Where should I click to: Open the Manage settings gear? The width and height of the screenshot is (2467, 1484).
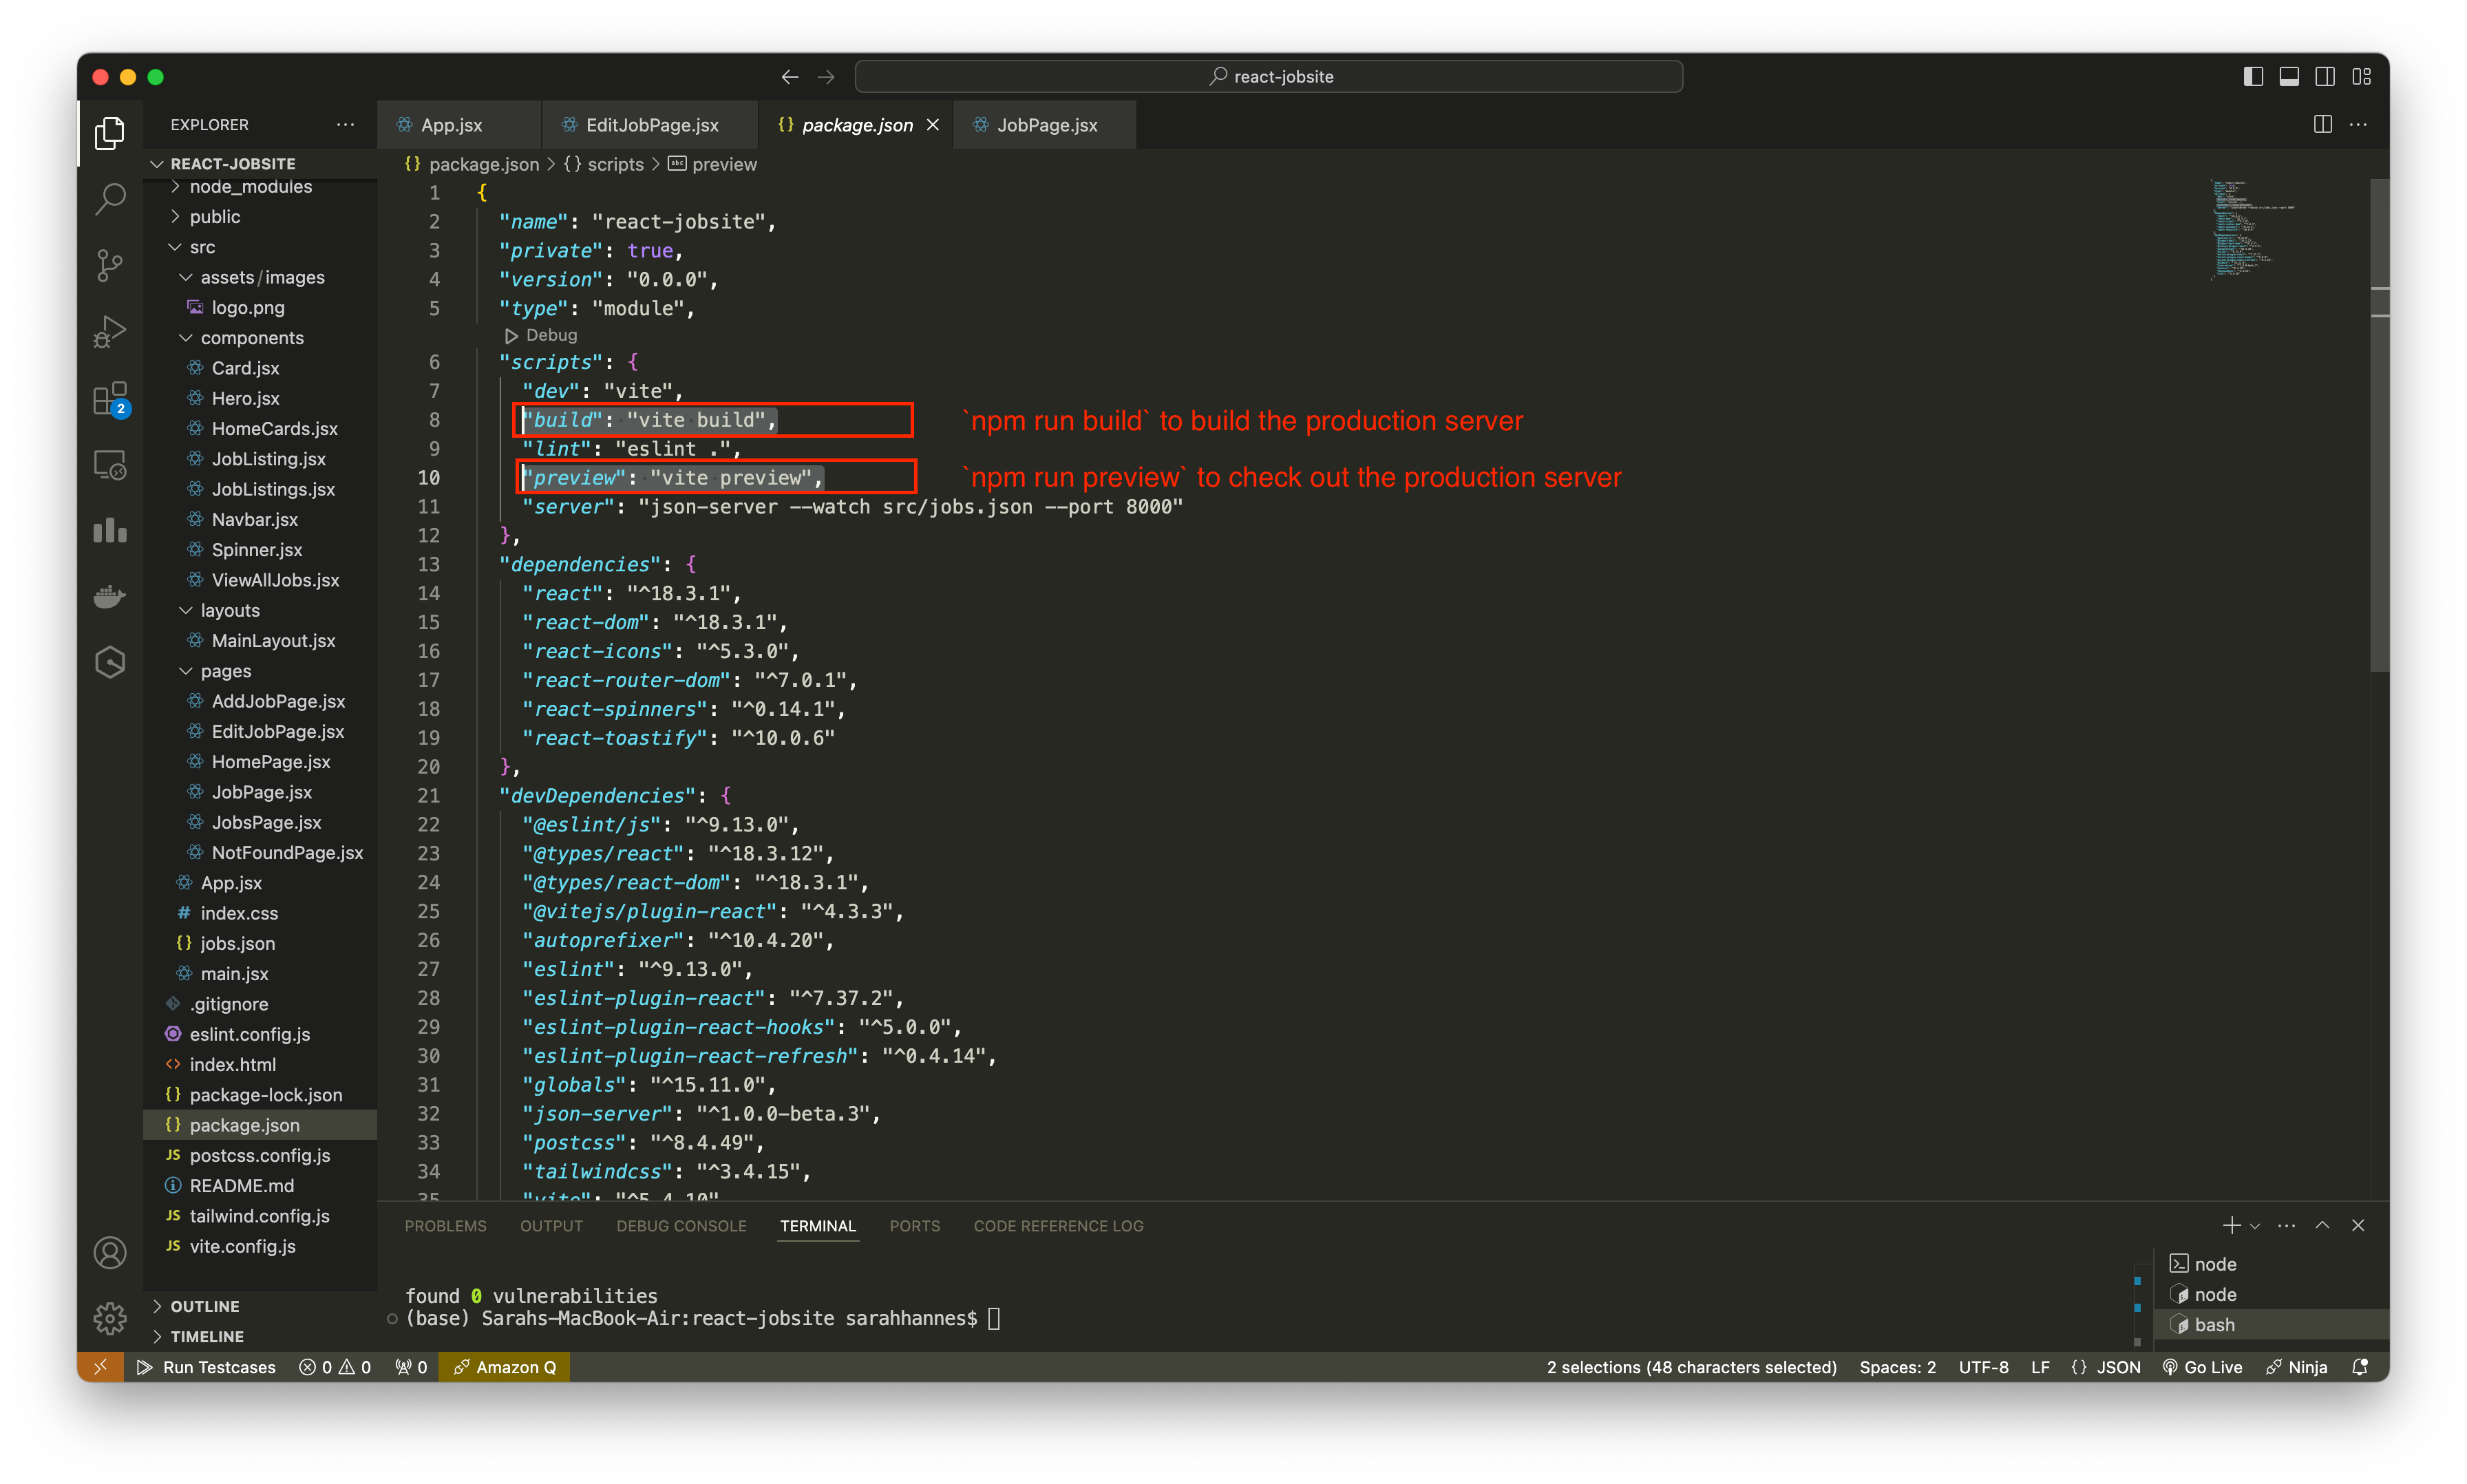[x=110, y=1318]
